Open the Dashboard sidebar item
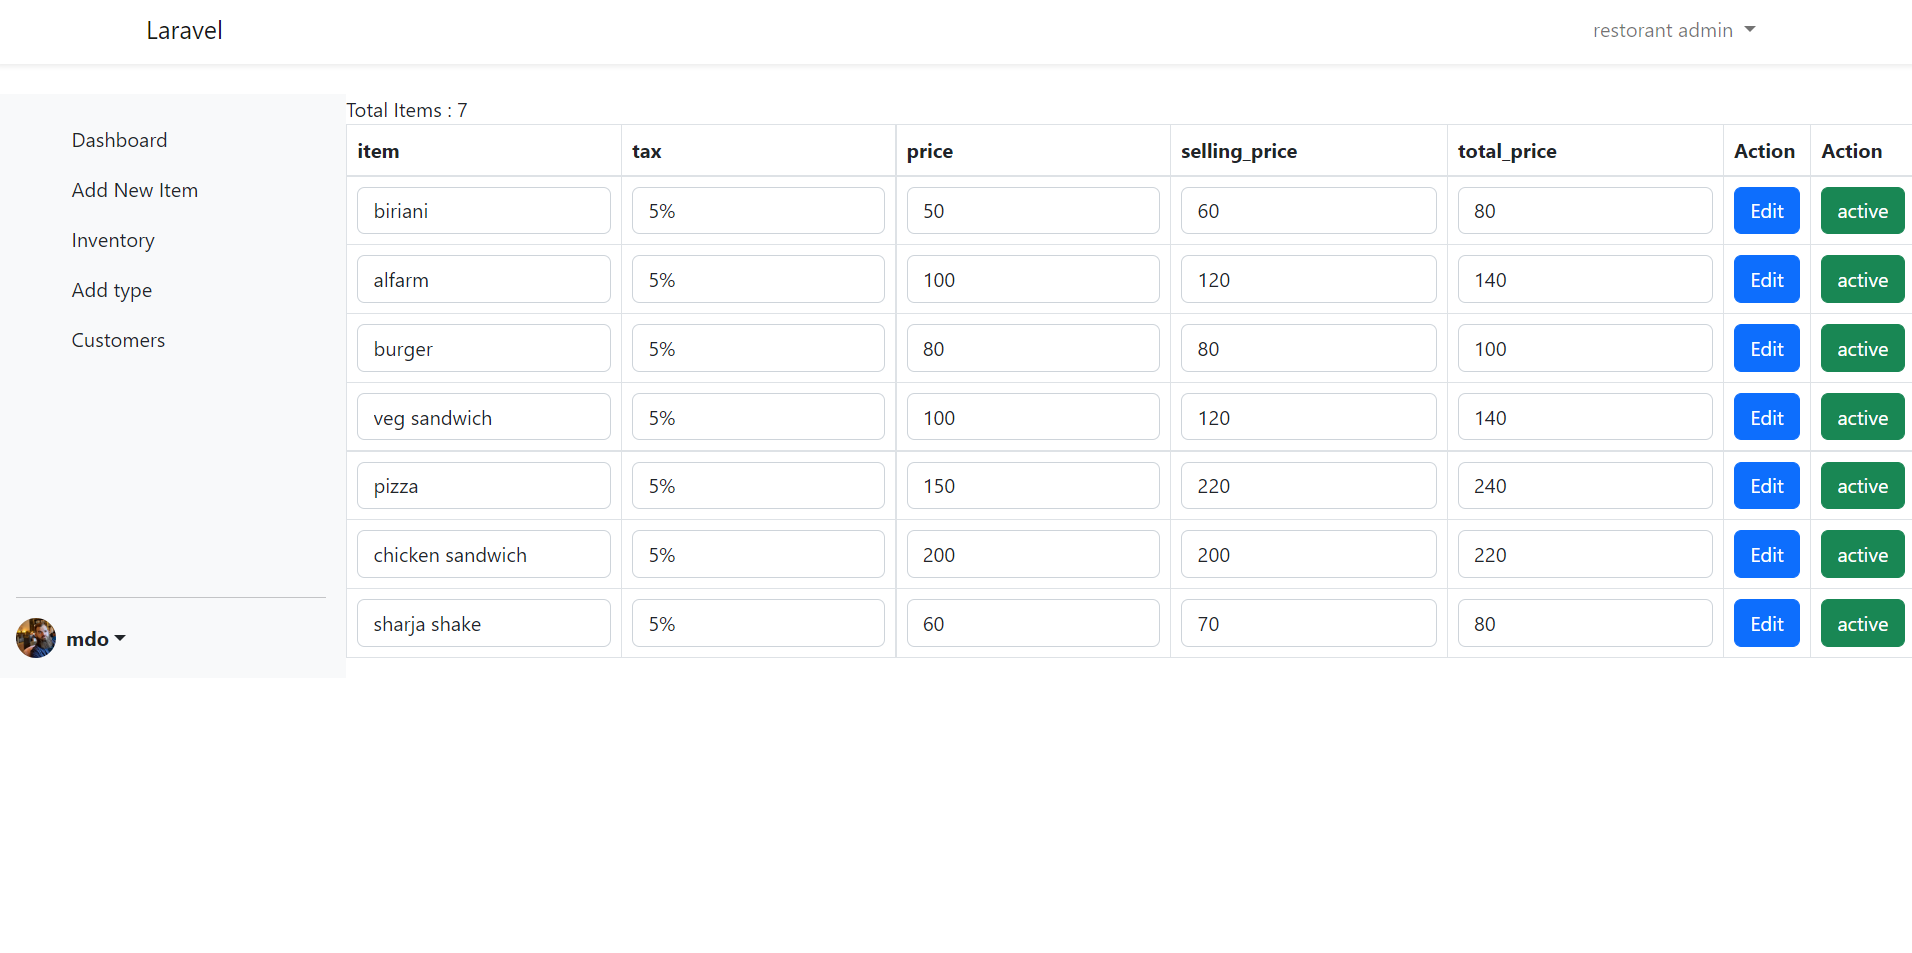Image resolution: width=1912 pixels, height=953 pixels. (x=119, y=140)
